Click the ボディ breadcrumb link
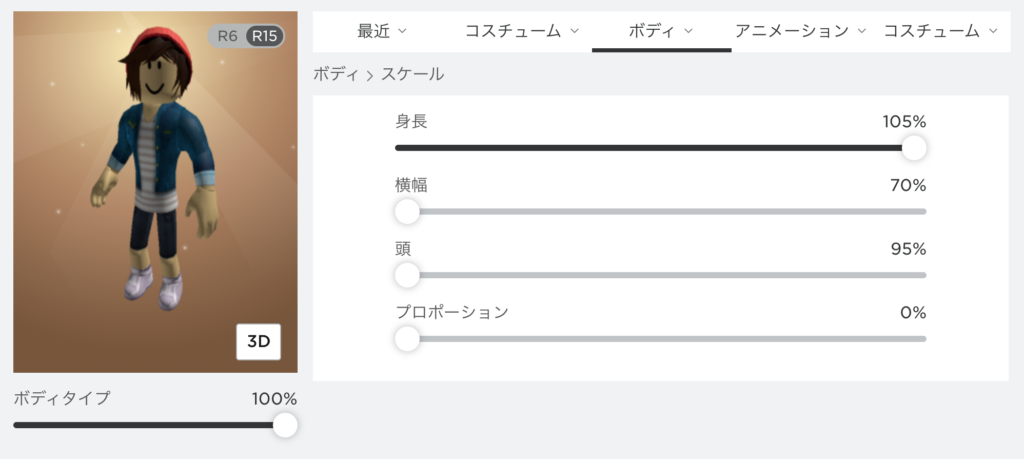The image size is (1024, 459). [336, 74]
